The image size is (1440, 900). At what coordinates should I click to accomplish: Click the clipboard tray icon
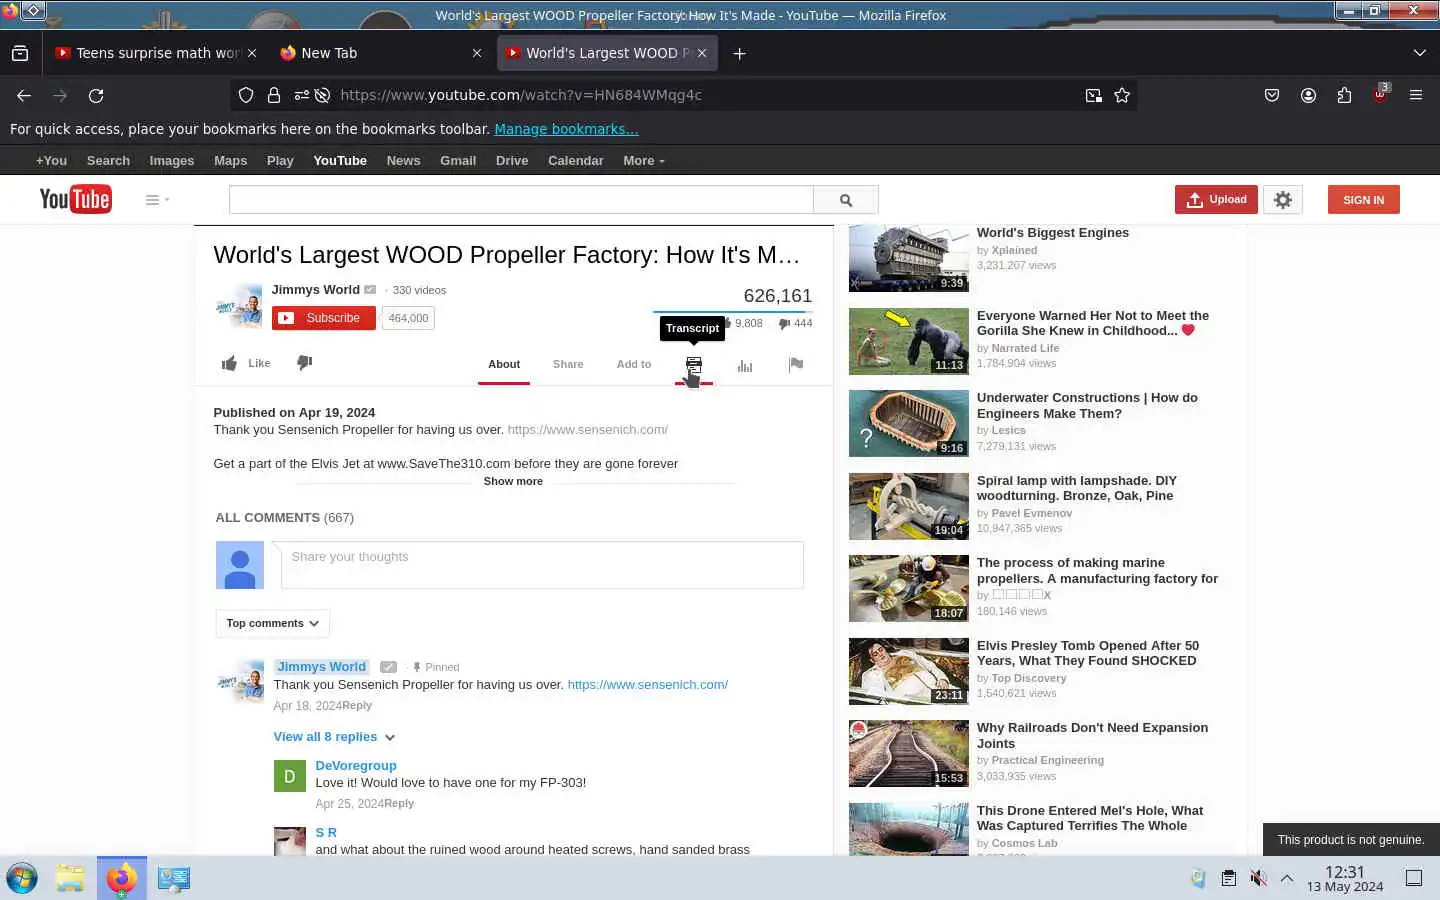pos(1228,878)
